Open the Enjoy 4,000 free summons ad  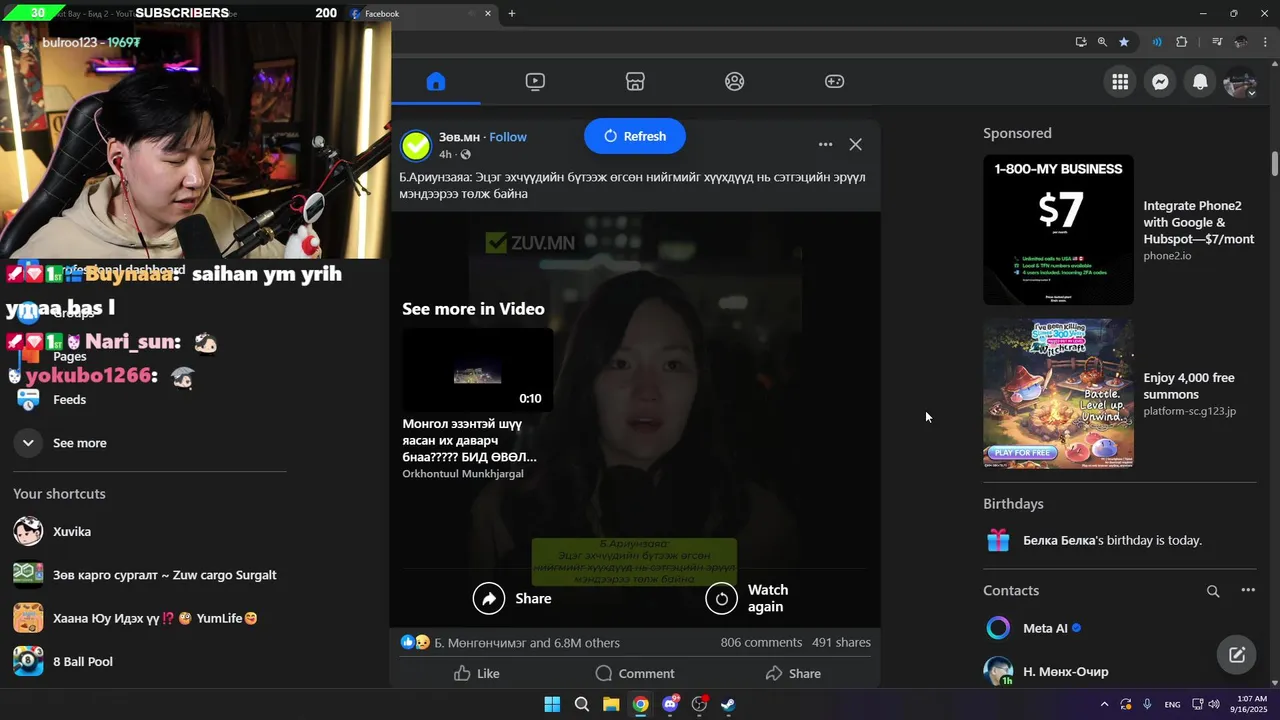click(x=1119, y=394)
